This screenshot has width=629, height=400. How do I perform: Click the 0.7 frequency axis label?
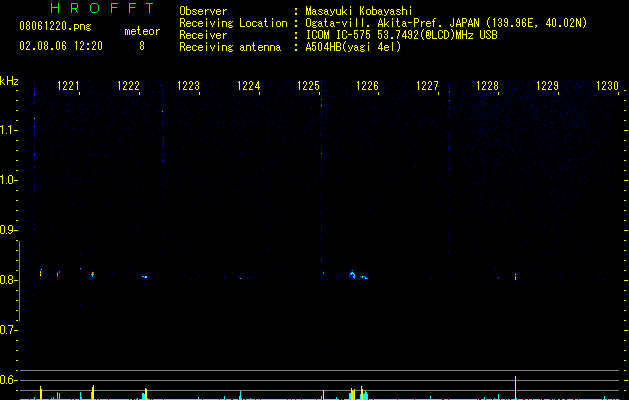click(x=9, y=330)
